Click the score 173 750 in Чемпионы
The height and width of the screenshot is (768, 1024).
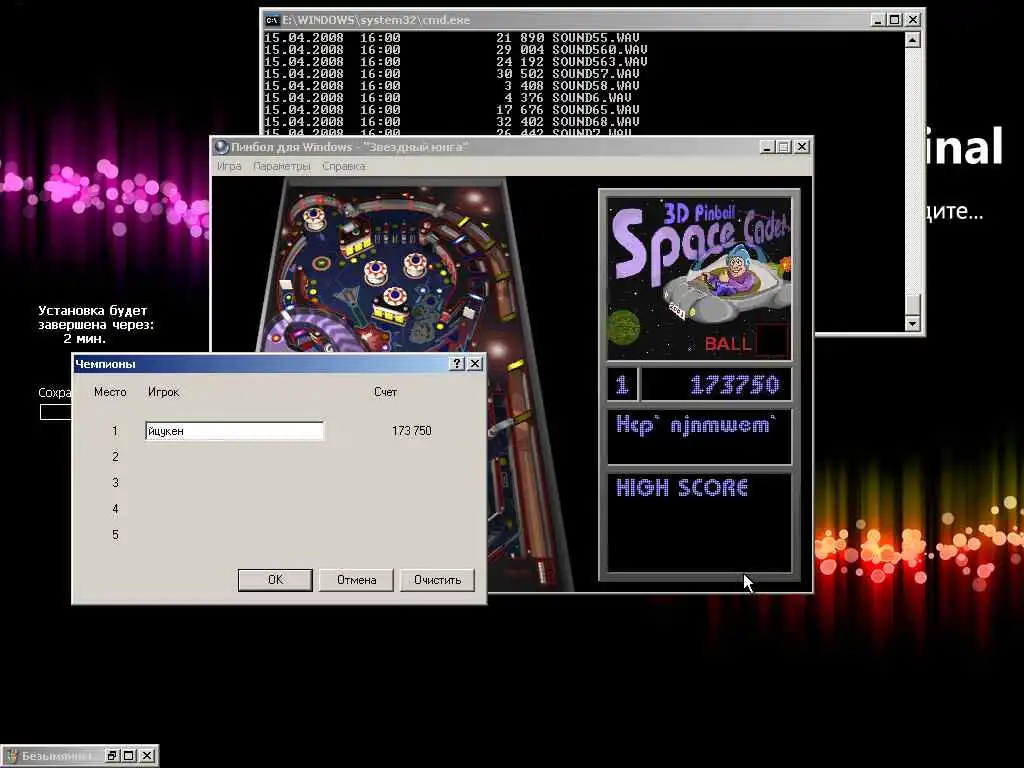tap(411, 431)
